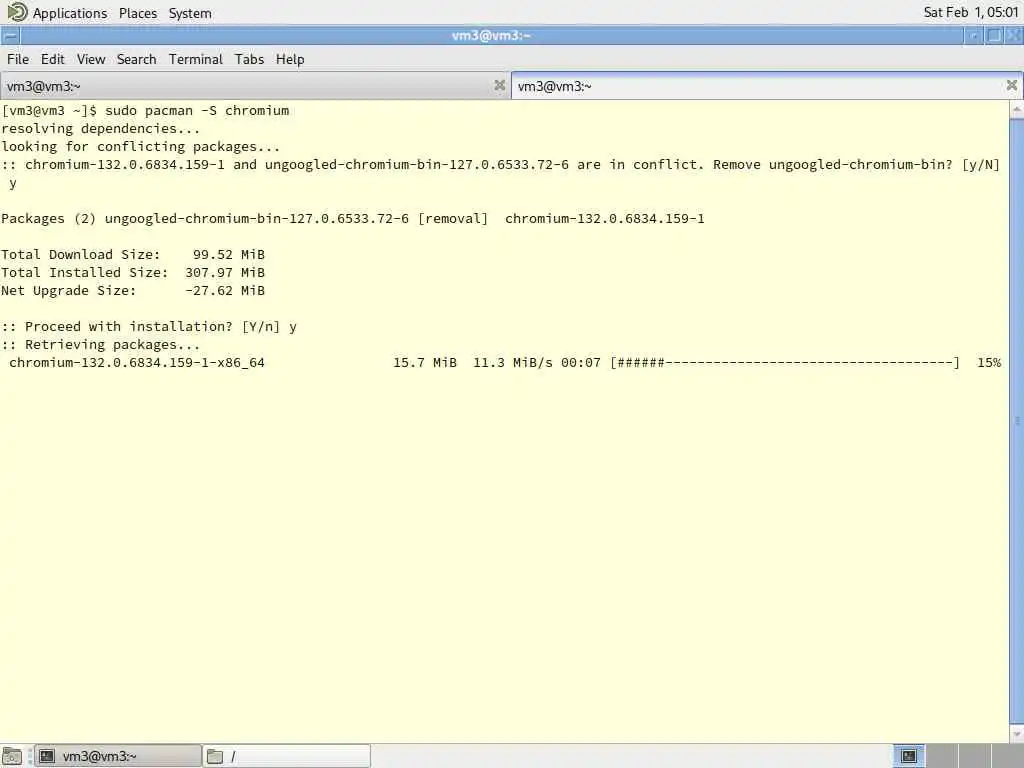1024x768 pixels.
Task: Close the first terminal tab
Action: 500,85
